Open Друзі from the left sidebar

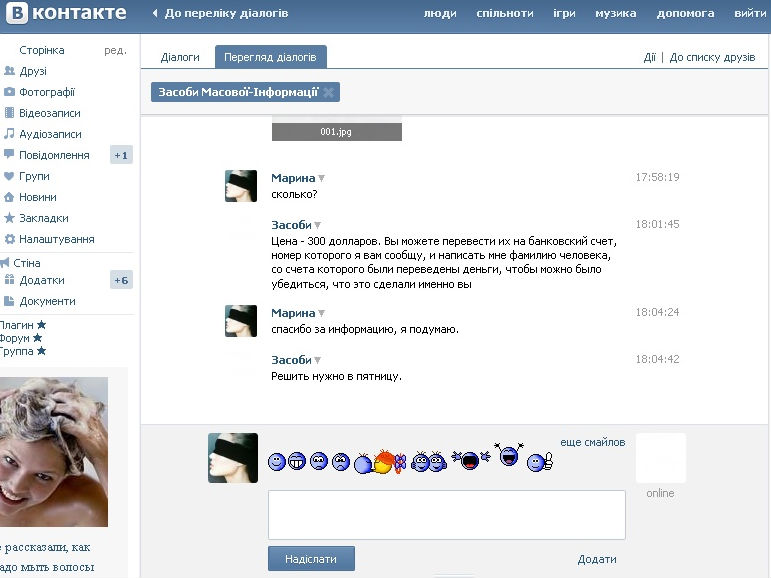(32, 71)
